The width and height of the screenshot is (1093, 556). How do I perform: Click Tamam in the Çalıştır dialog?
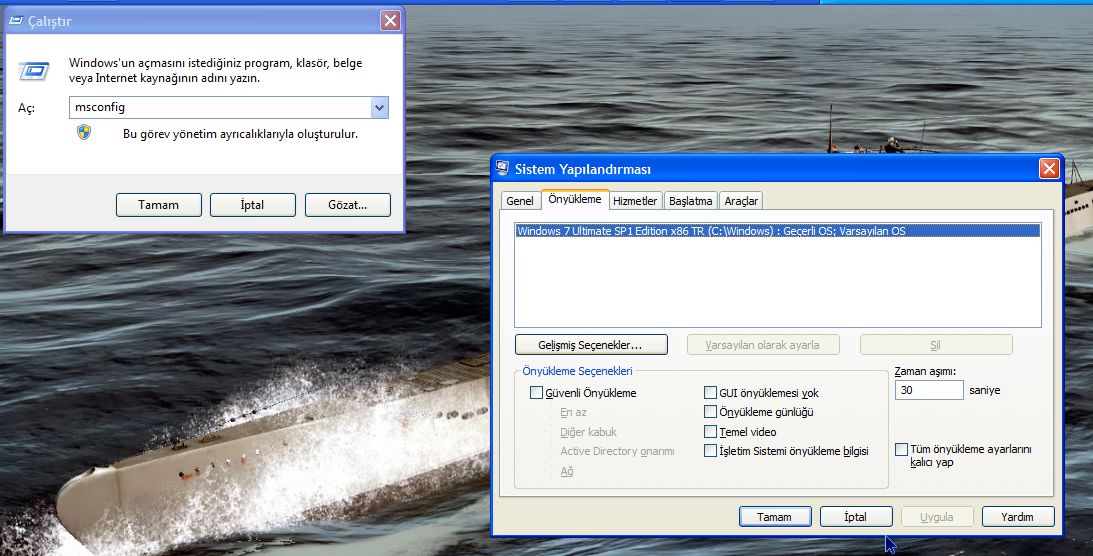(x=158, y=205)
